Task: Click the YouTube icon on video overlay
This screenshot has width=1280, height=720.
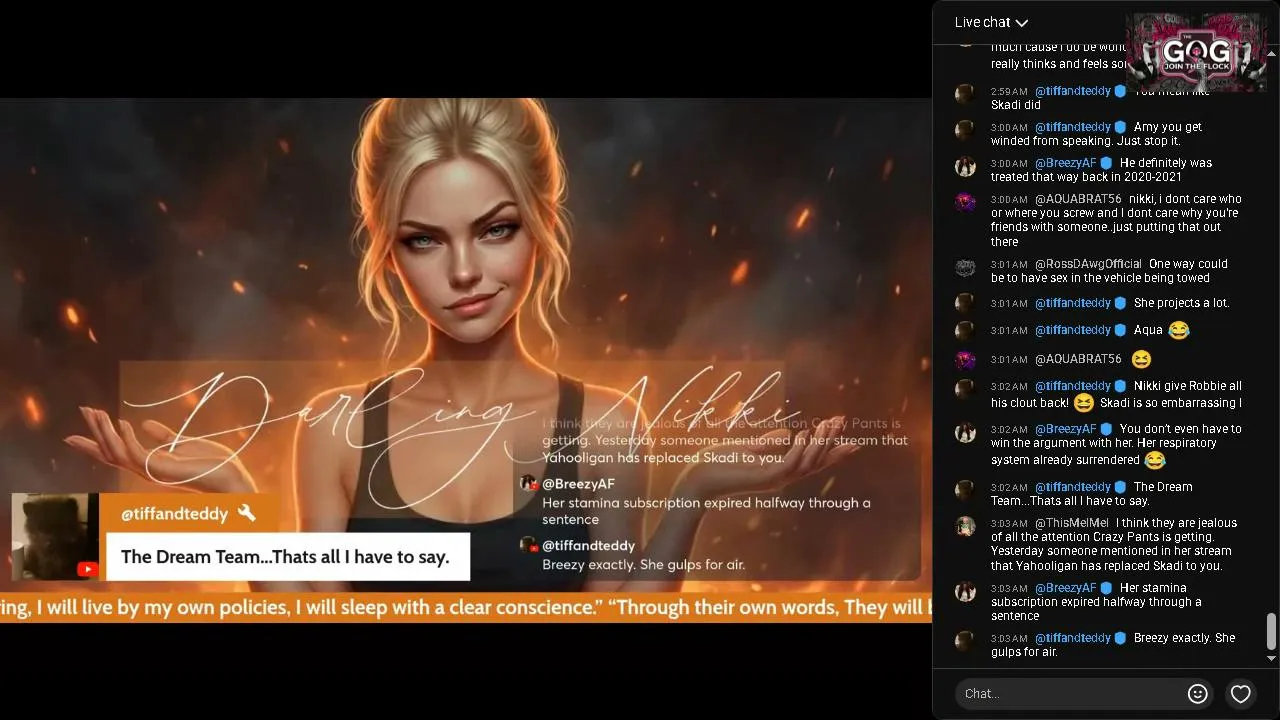Action: tap(88, 569)
